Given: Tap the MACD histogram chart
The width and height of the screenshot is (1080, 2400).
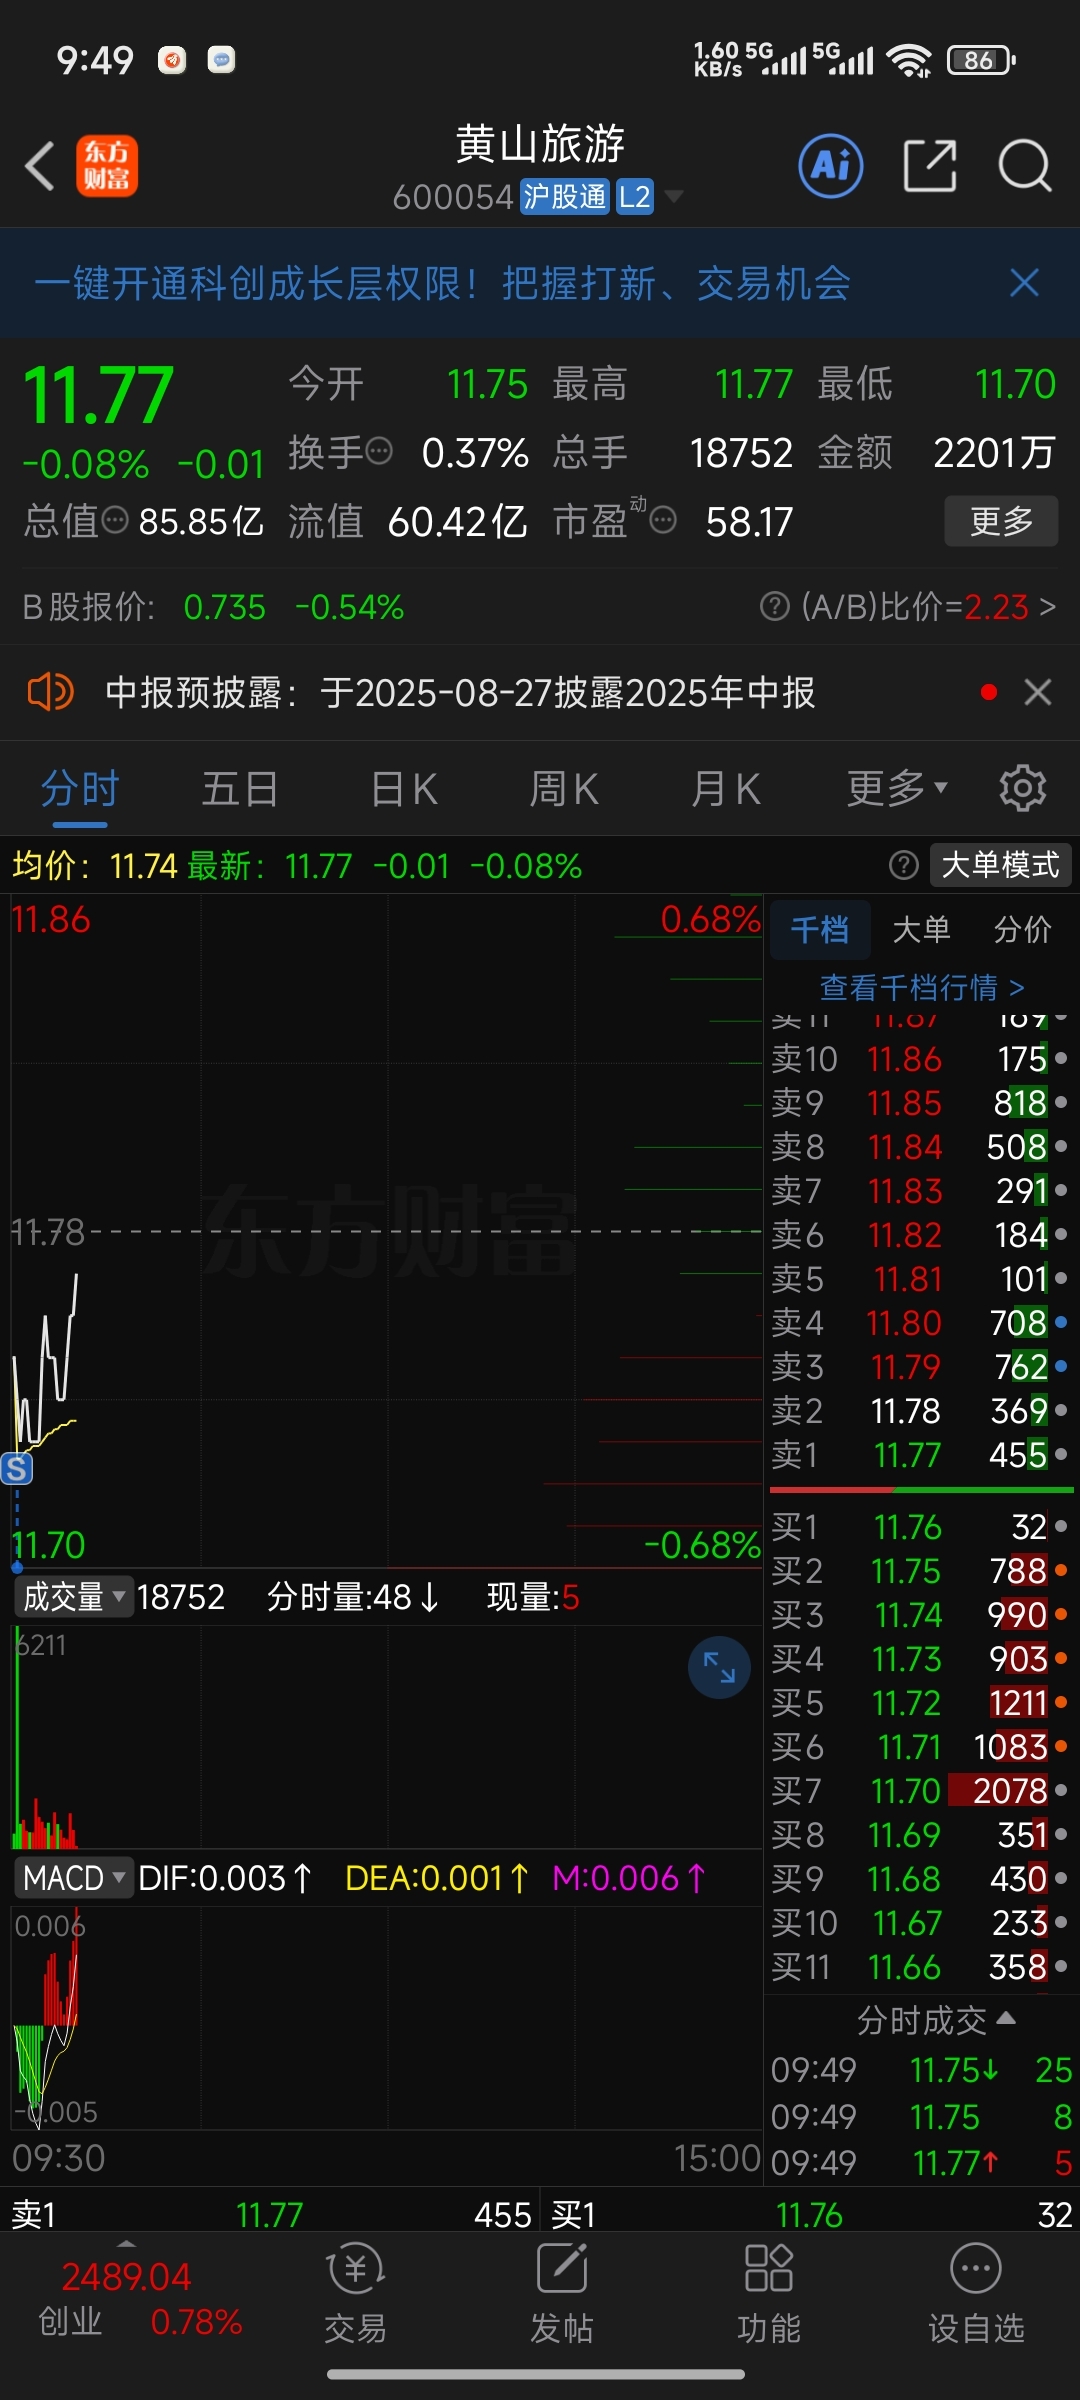Looking at the screenshot, I should (386, 2019).
